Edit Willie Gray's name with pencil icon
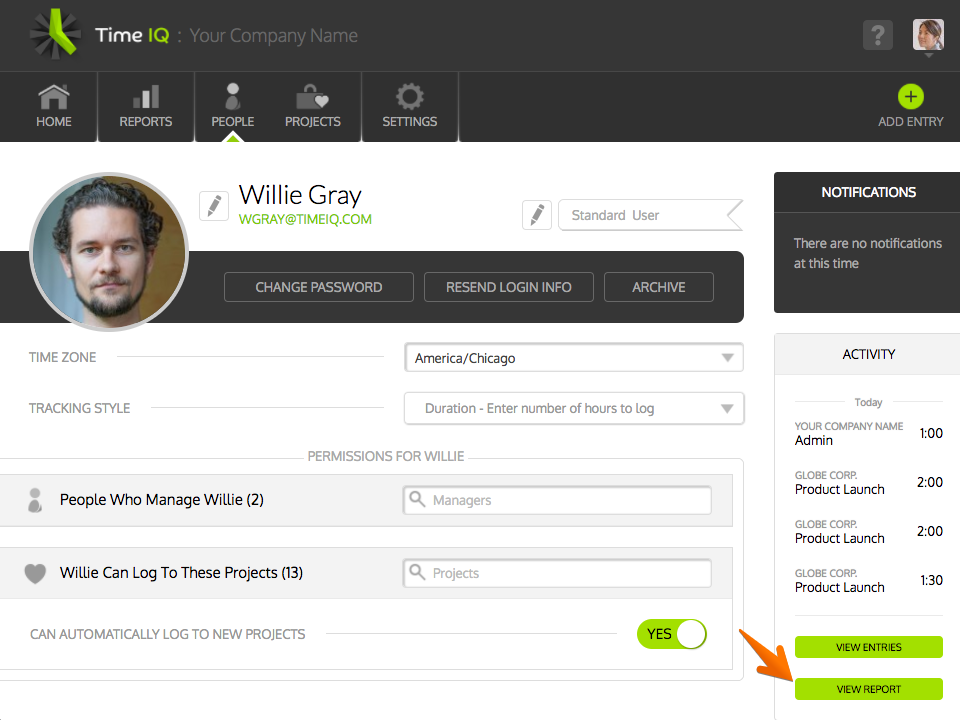The image size is (960, 720). click(214, 206)
